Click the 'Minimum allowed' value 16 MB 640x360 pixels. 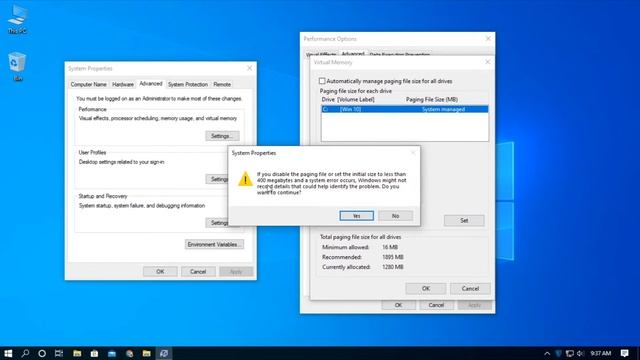point(390,247)
